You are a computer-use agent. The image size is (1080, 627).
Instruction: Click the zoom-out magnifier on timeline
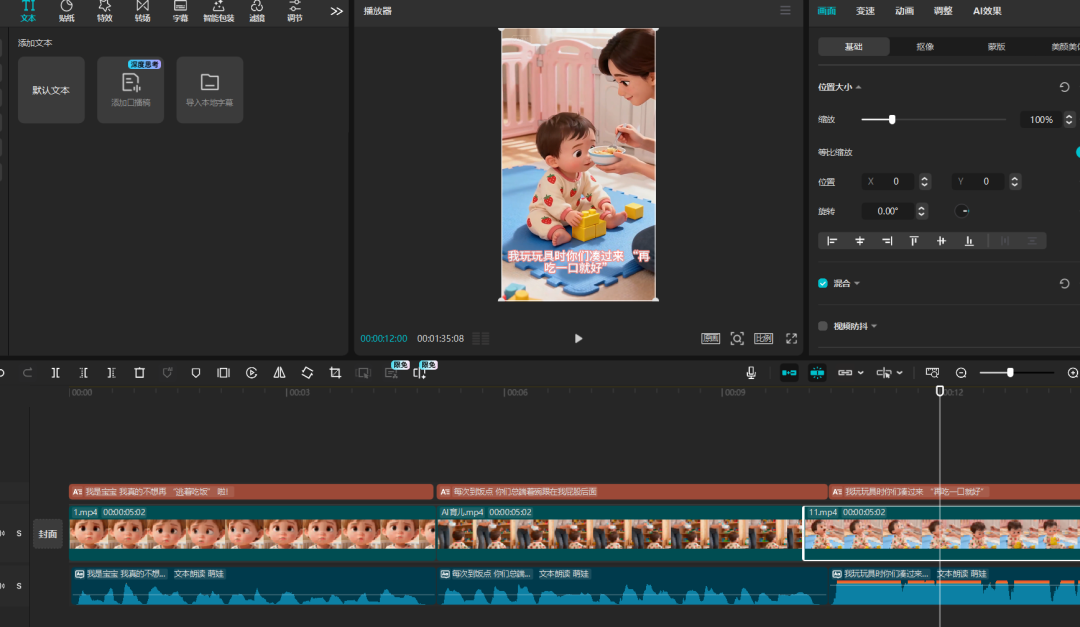(961, 373)
